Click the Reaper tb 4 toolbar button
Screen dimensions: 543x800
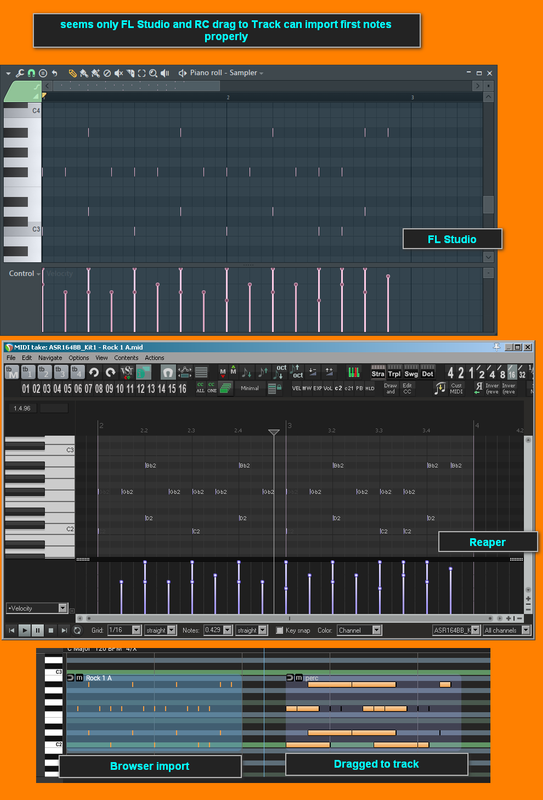[x=78, y=372]
